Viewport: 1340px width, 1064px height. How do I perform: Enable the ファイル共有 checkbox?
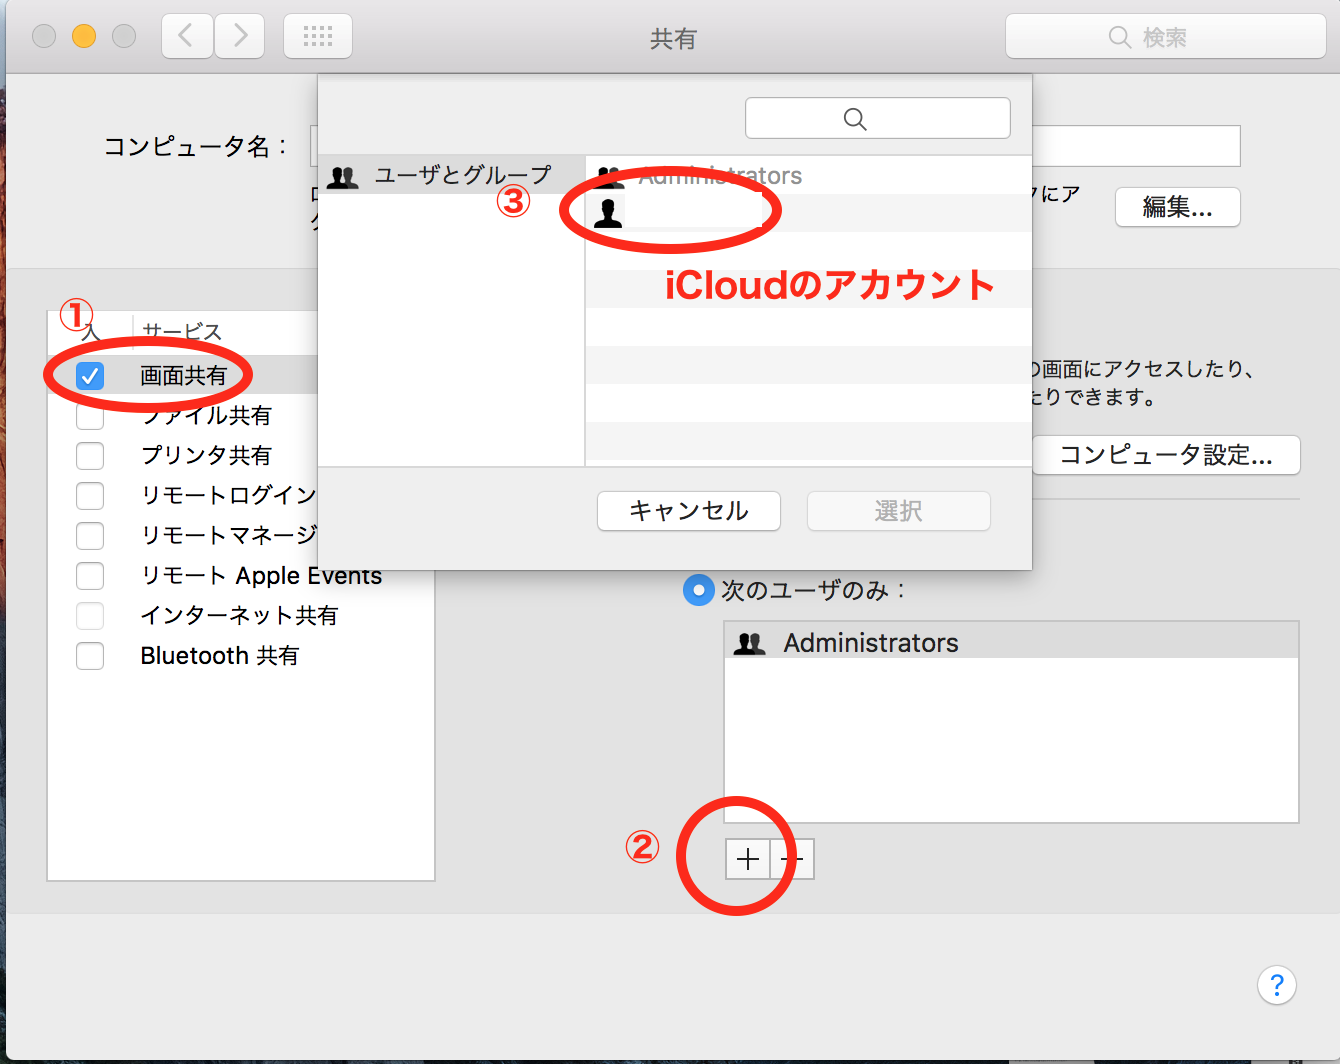90,416
